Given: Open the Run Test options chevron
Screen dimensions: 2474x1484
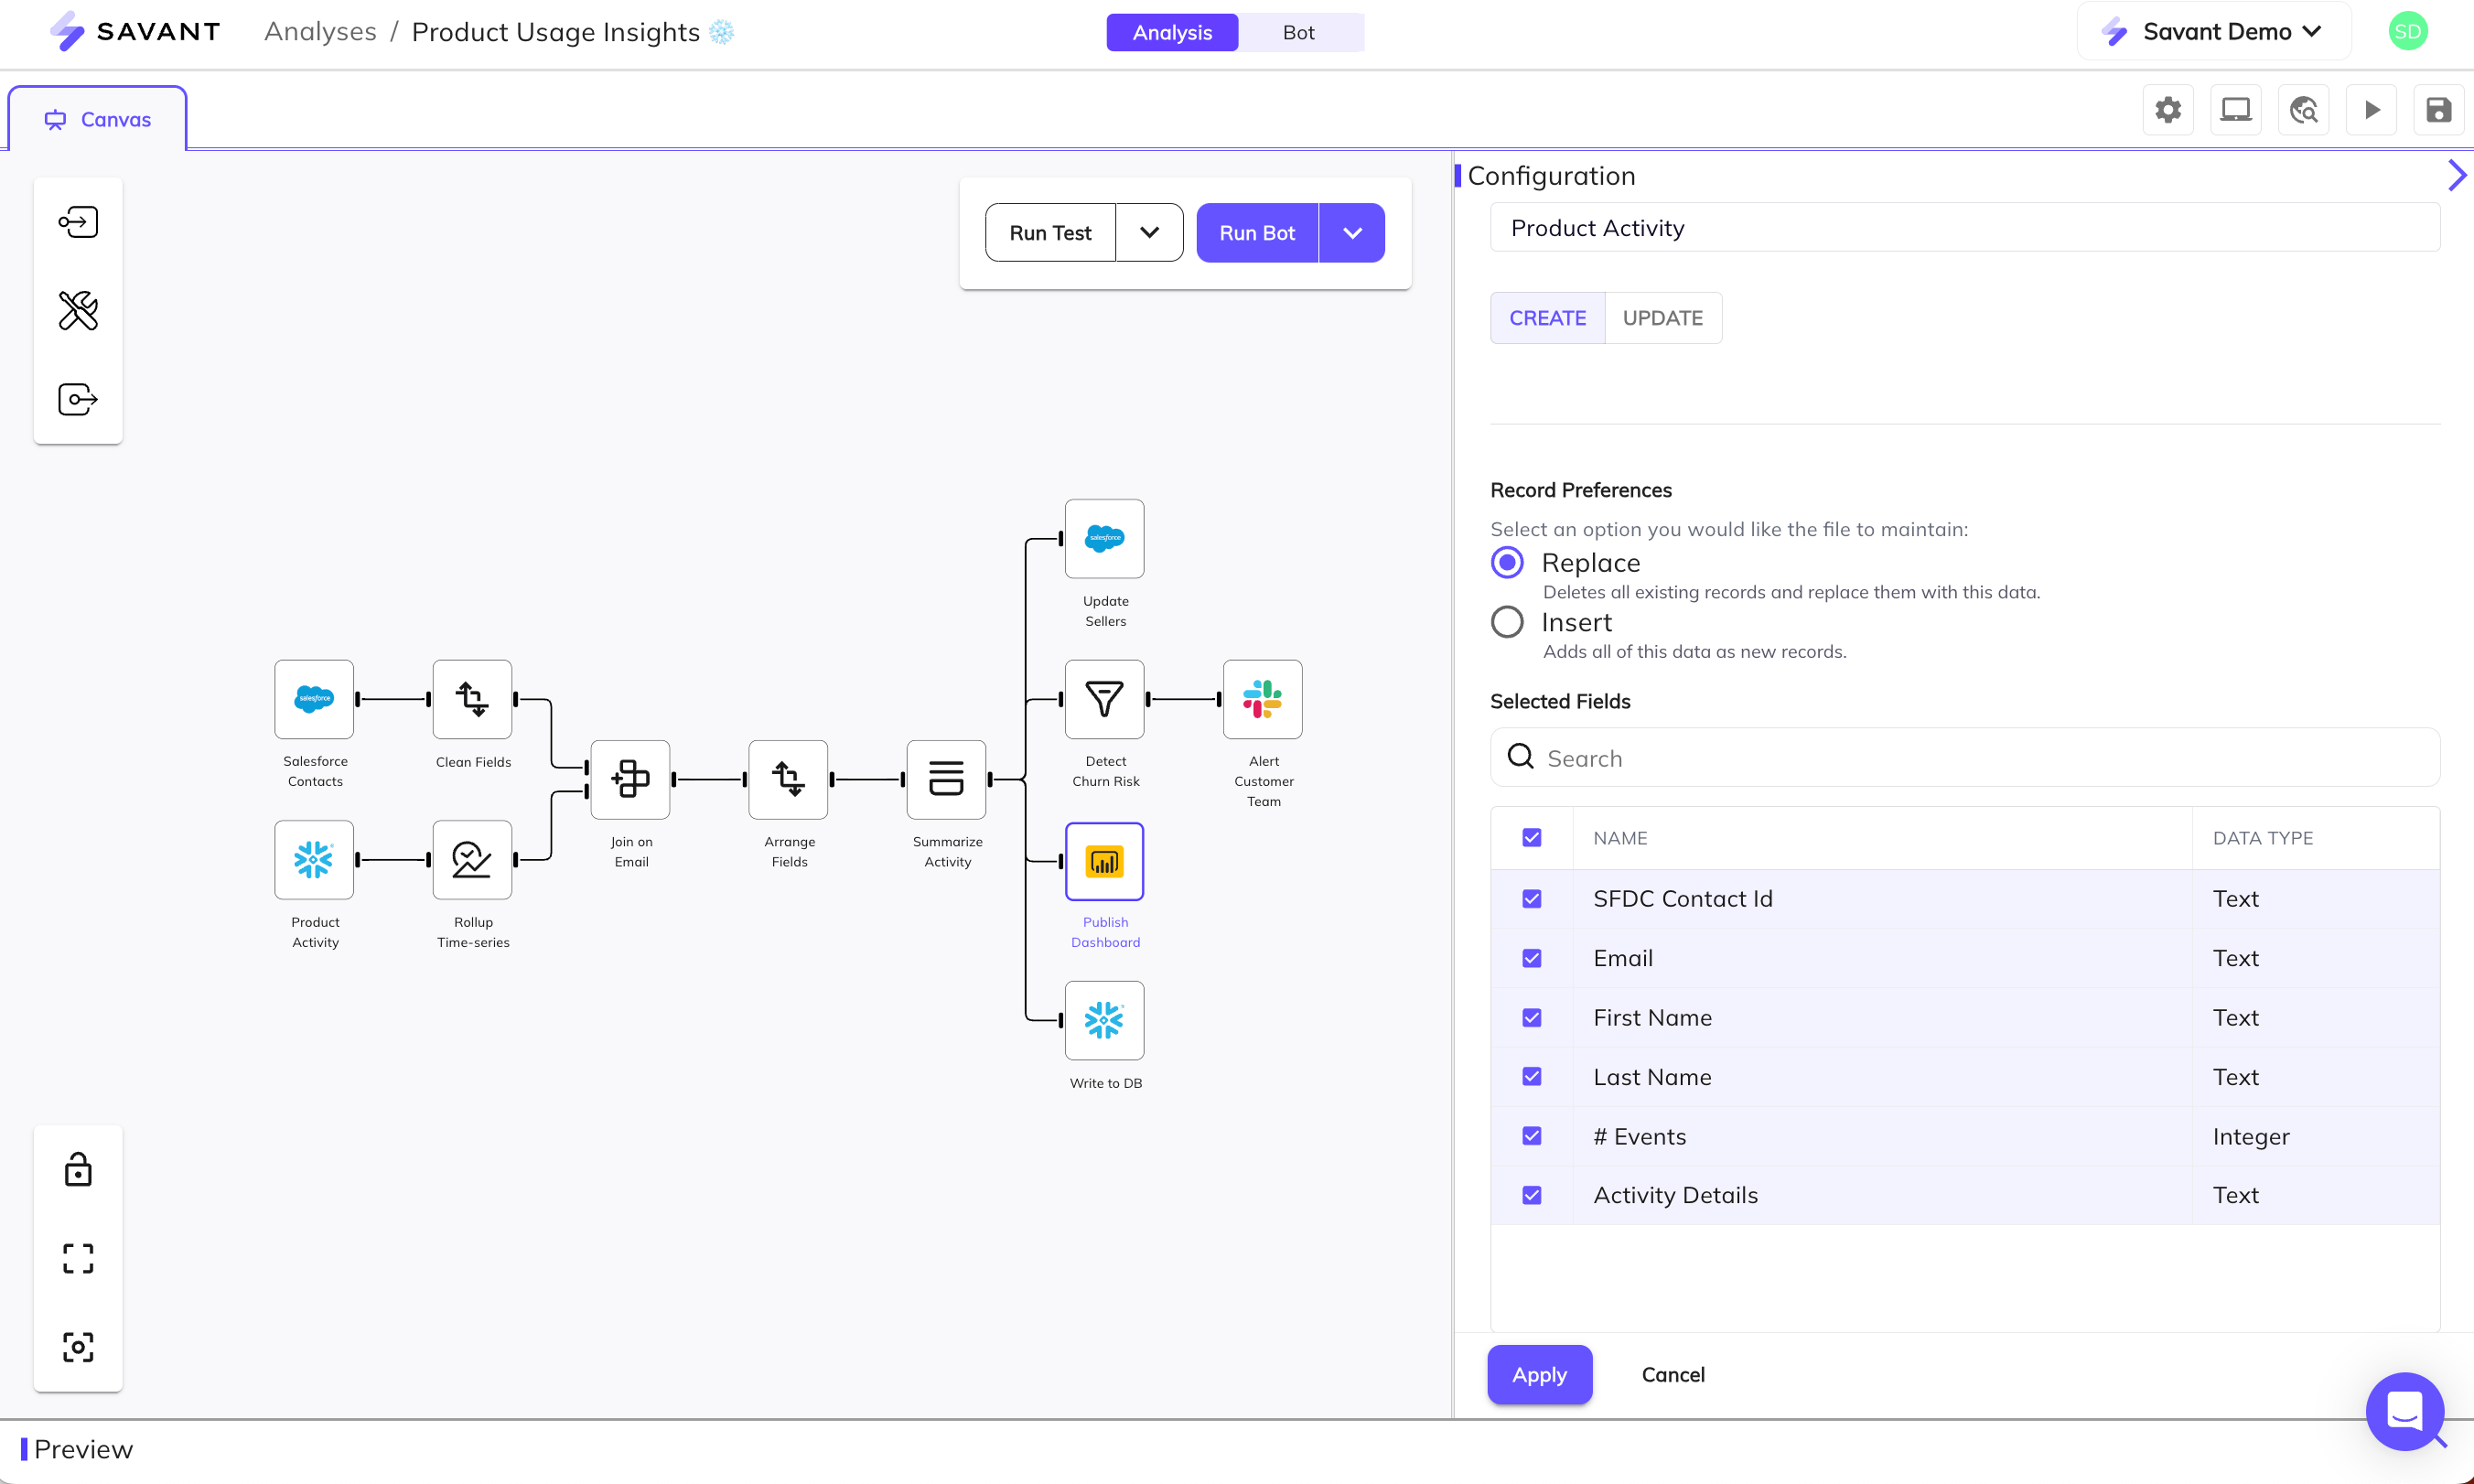Looking at the screenshot, I should tap(1149, 232).
